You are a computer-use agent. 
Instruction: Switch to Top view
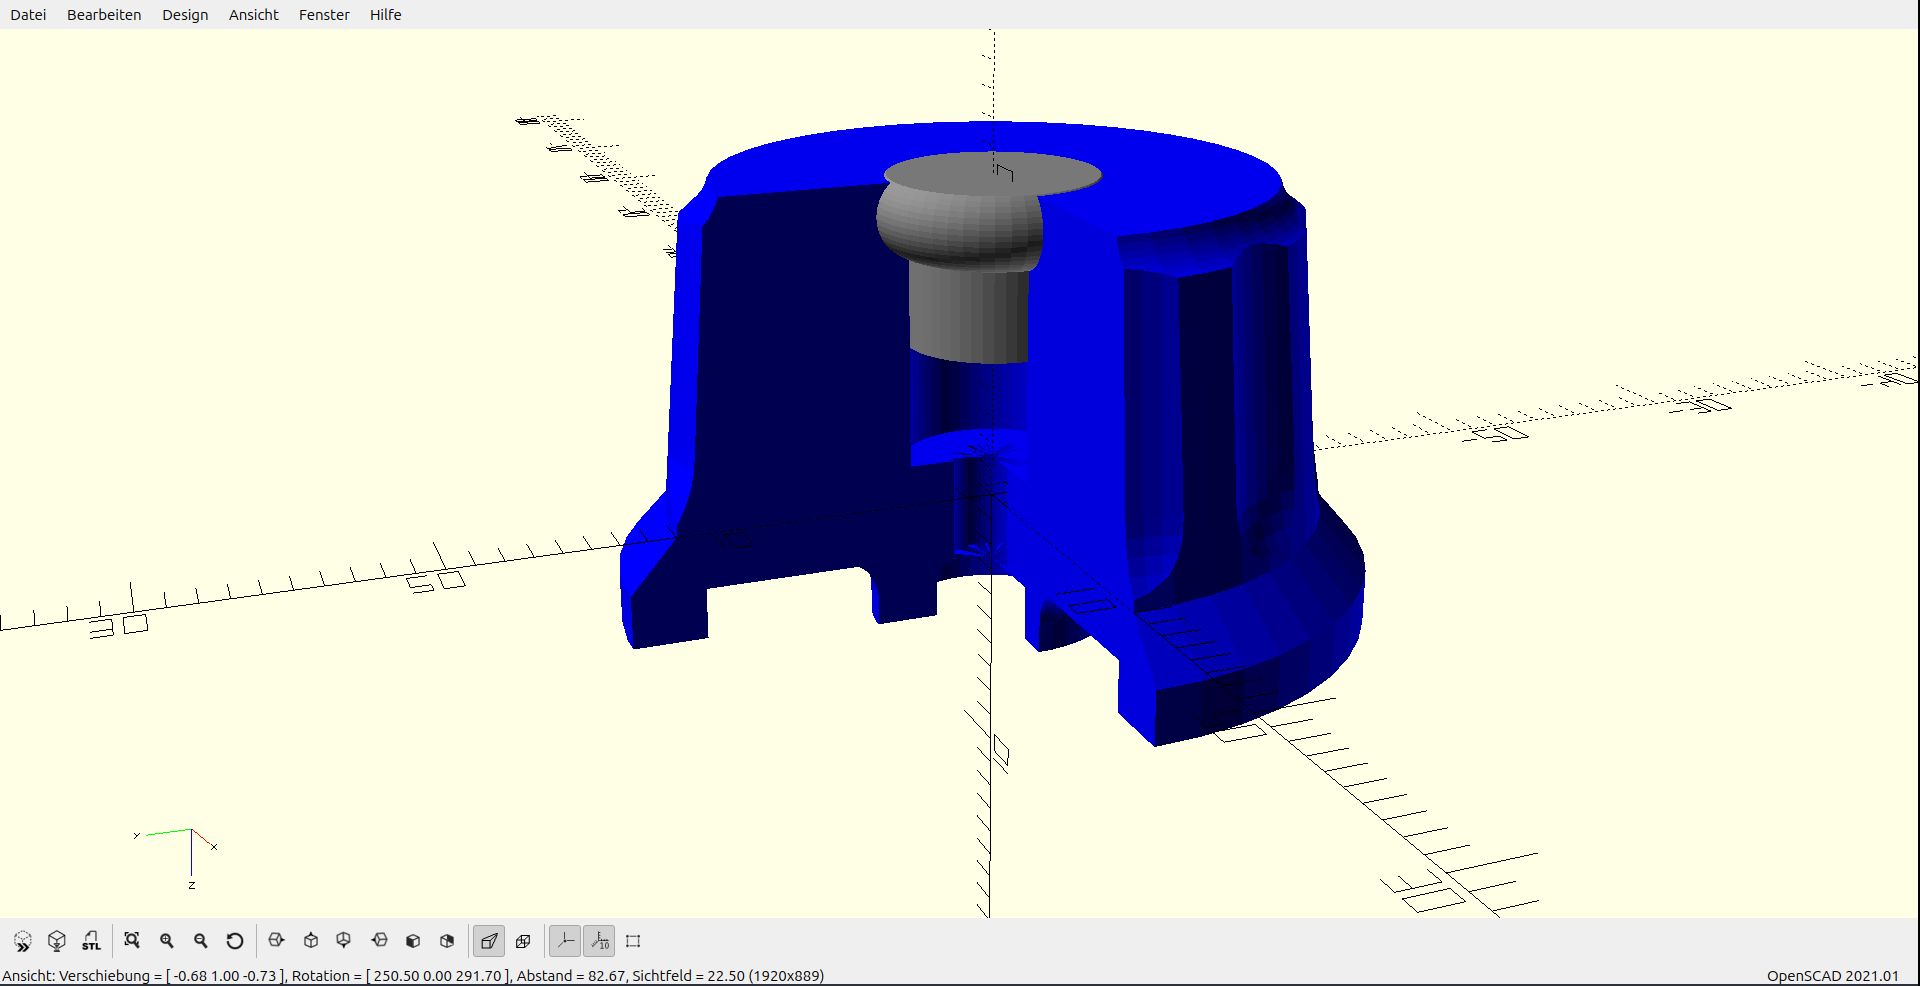click(311, 941)
